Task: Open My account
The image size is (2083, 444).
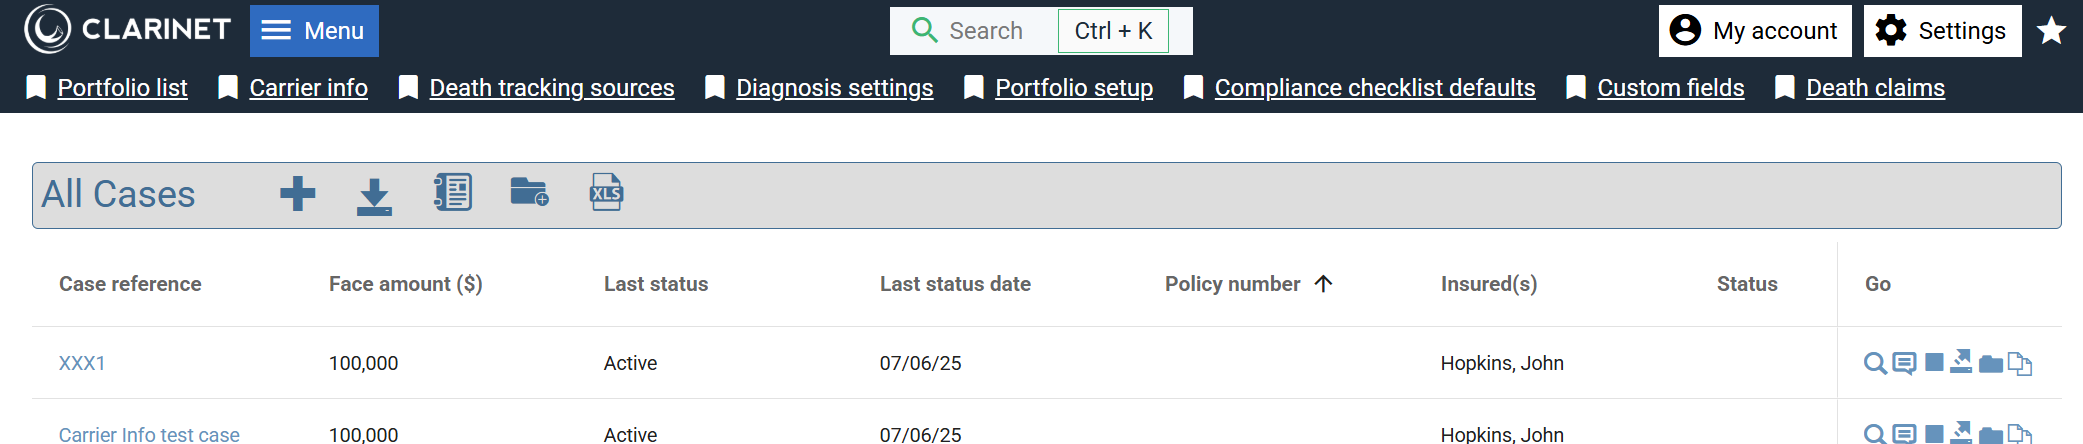Action: click(1755, 31)
